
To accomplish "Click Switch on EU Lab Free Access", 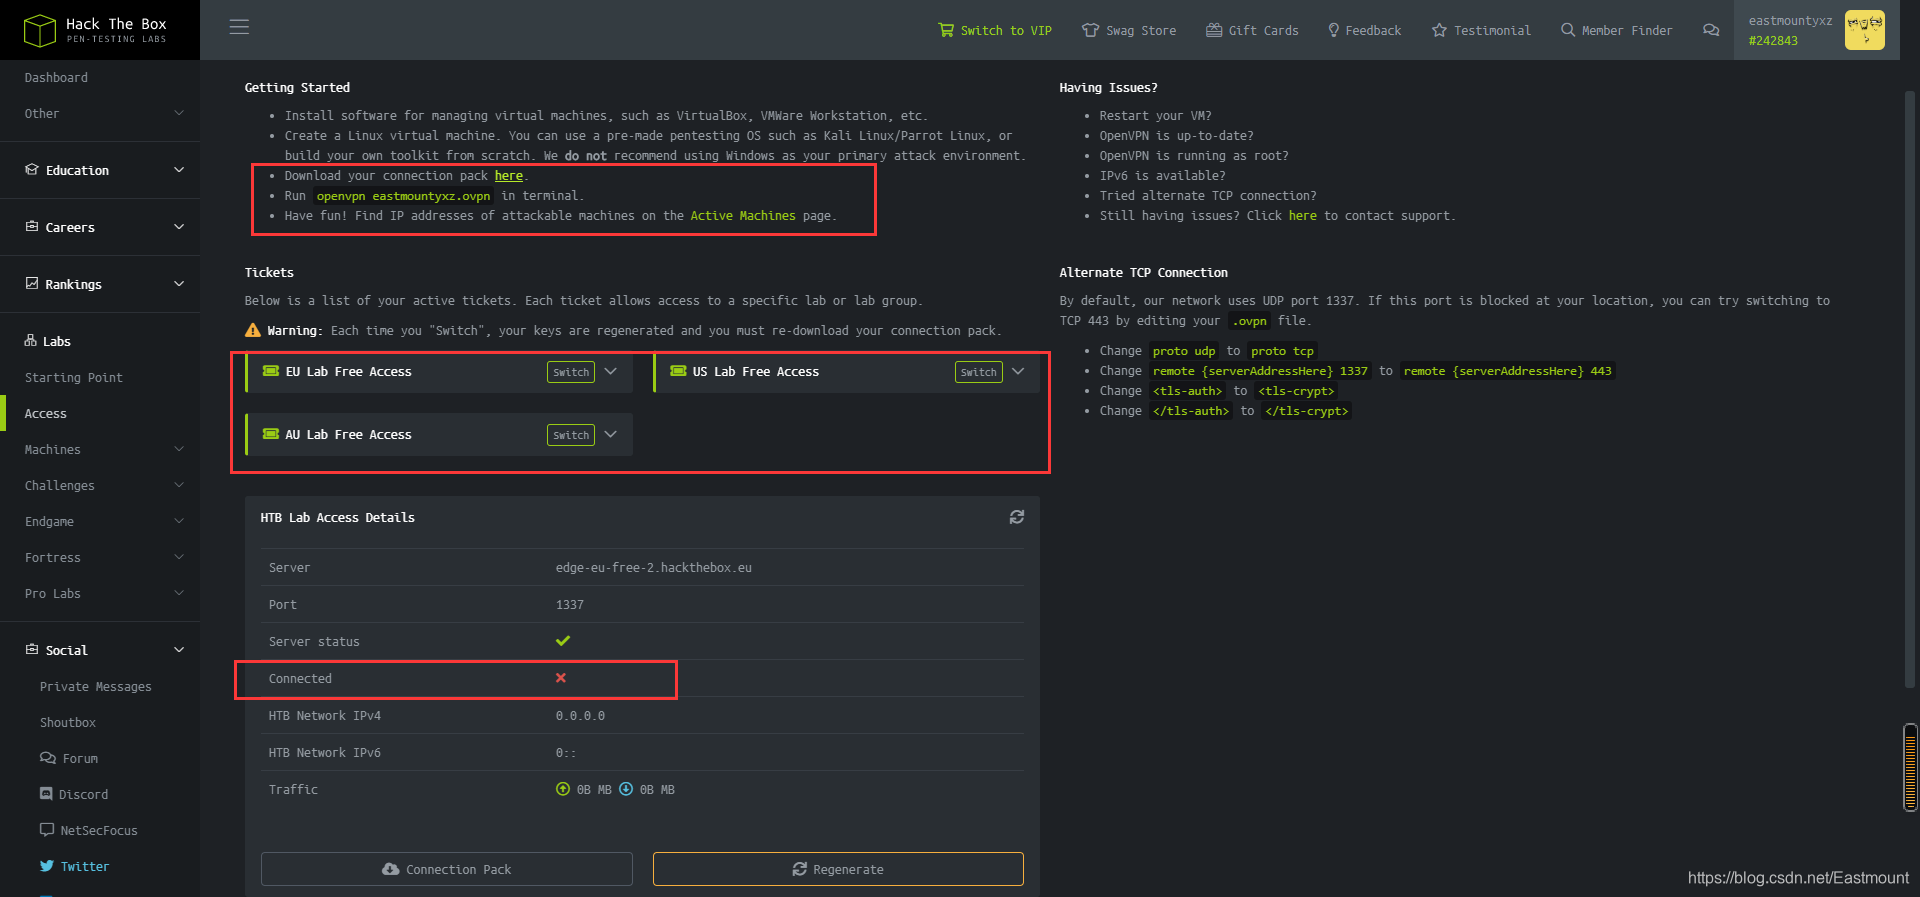I will pos(571,372).
